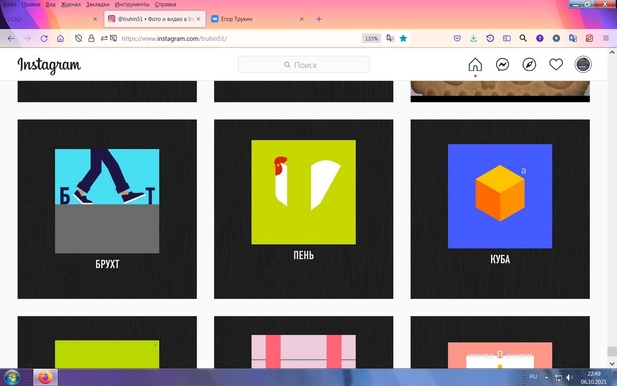Close the first leftmost tab
This screenshot has width=617, height=386.
95,19
